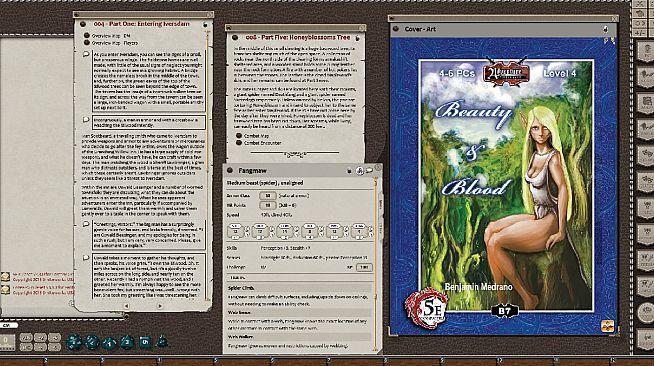
Task: Click Fangmaw Skills line 'Perception, Stealth'
Action: tap(285, 248)
